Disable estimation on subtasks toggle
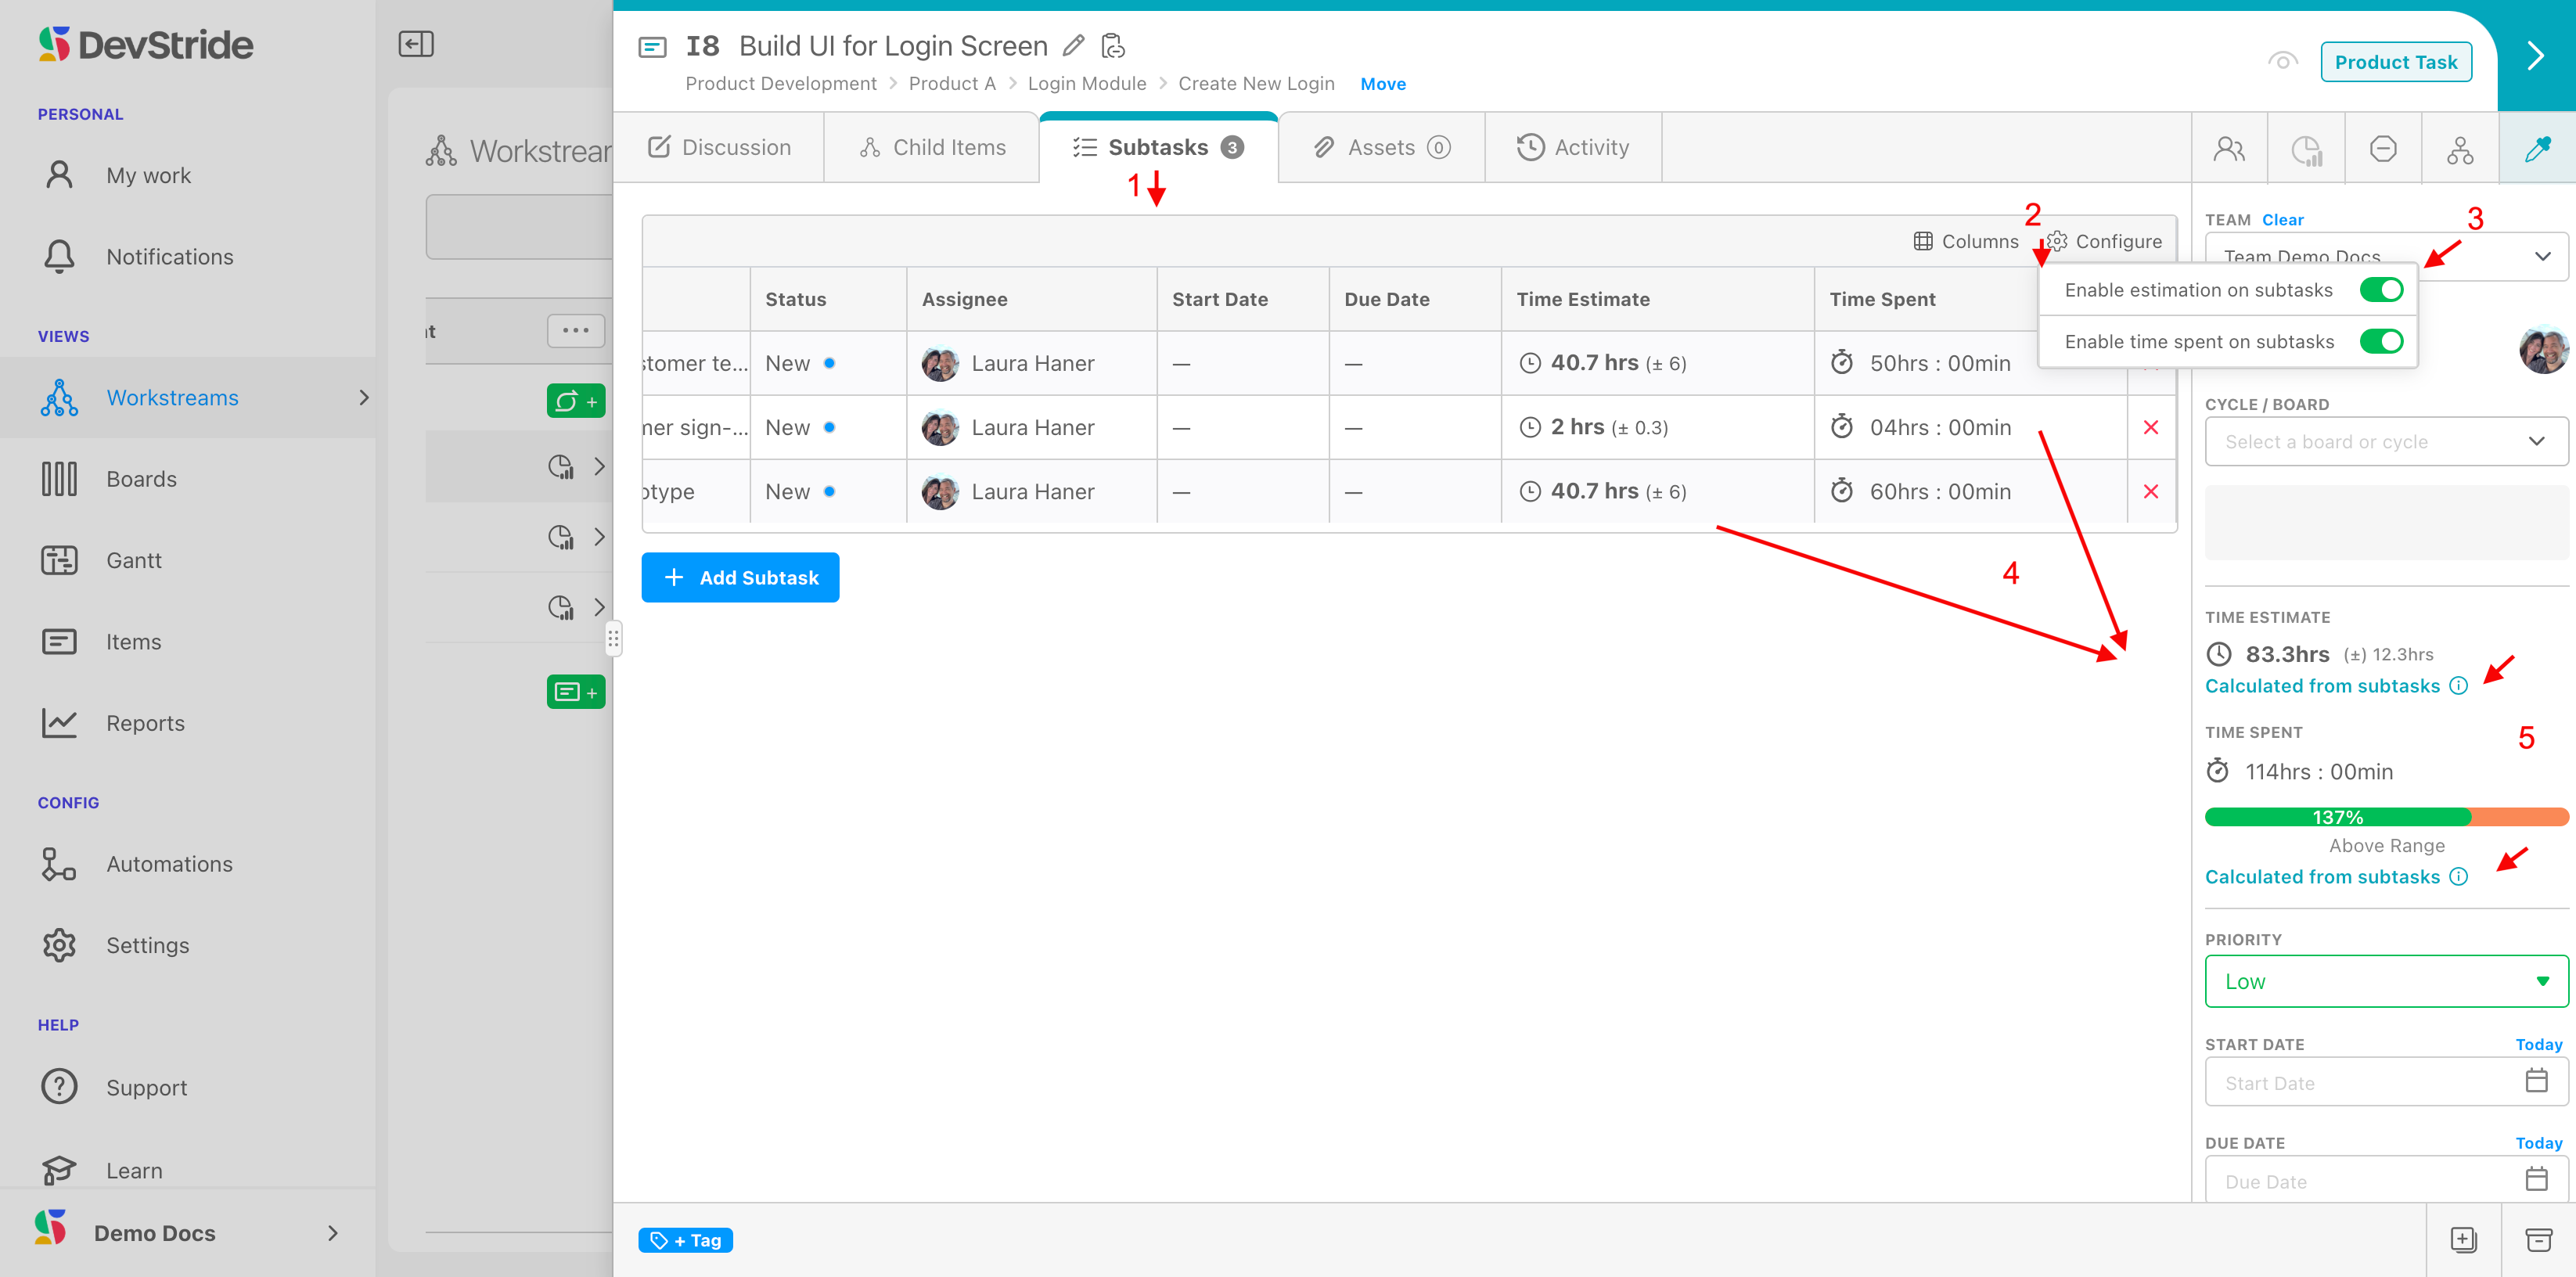 (x=2381, y=290)
